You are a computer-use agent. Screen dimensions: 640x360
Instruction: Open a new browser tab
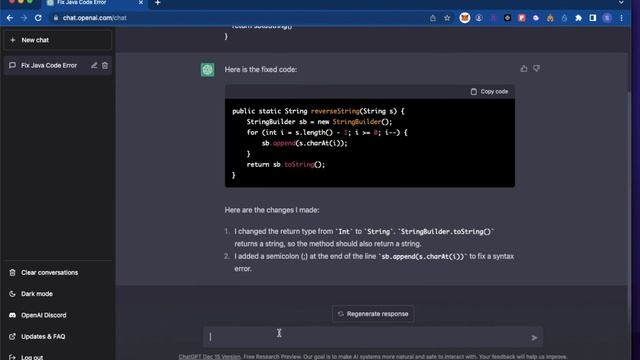tap(158, 3)
